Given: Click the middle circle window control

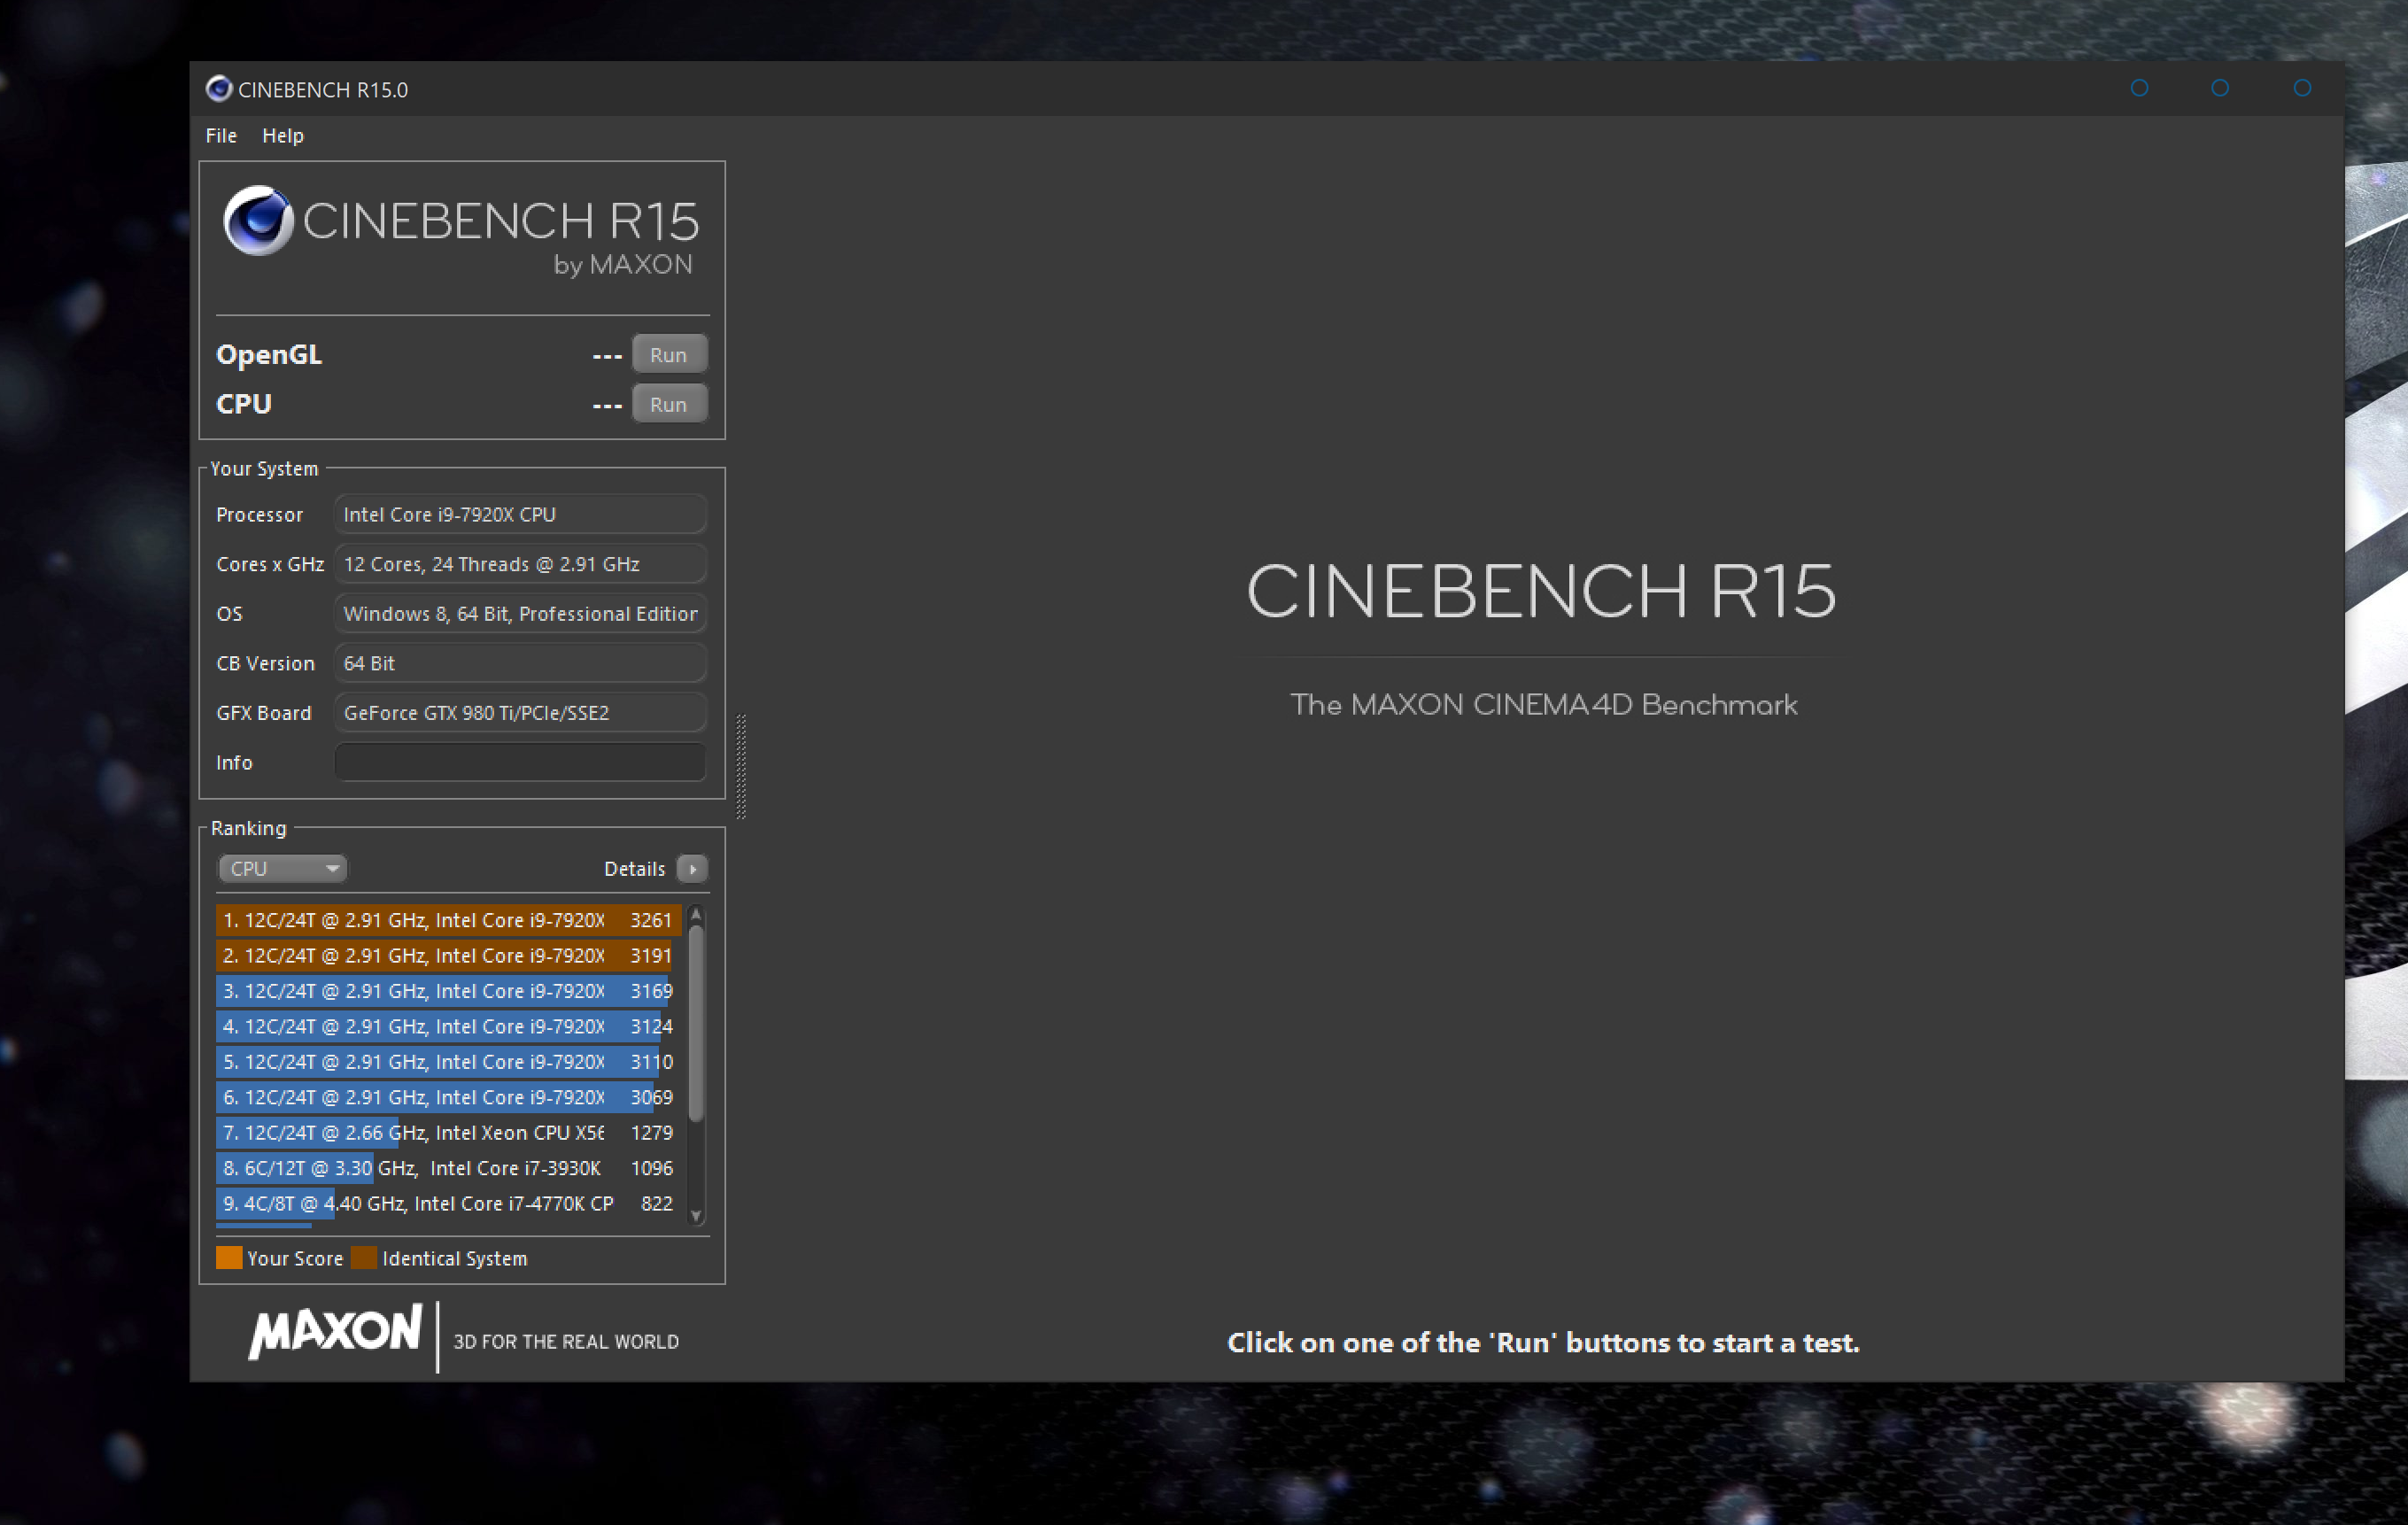Looking at the screenshot, I should point(2220,88).
